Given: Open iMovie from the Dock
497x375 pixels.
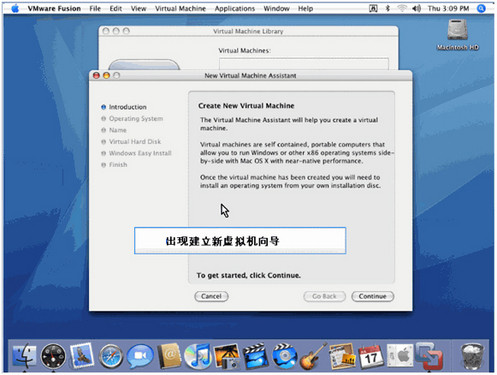Looking at the screenshot, I should coord(256,356).
